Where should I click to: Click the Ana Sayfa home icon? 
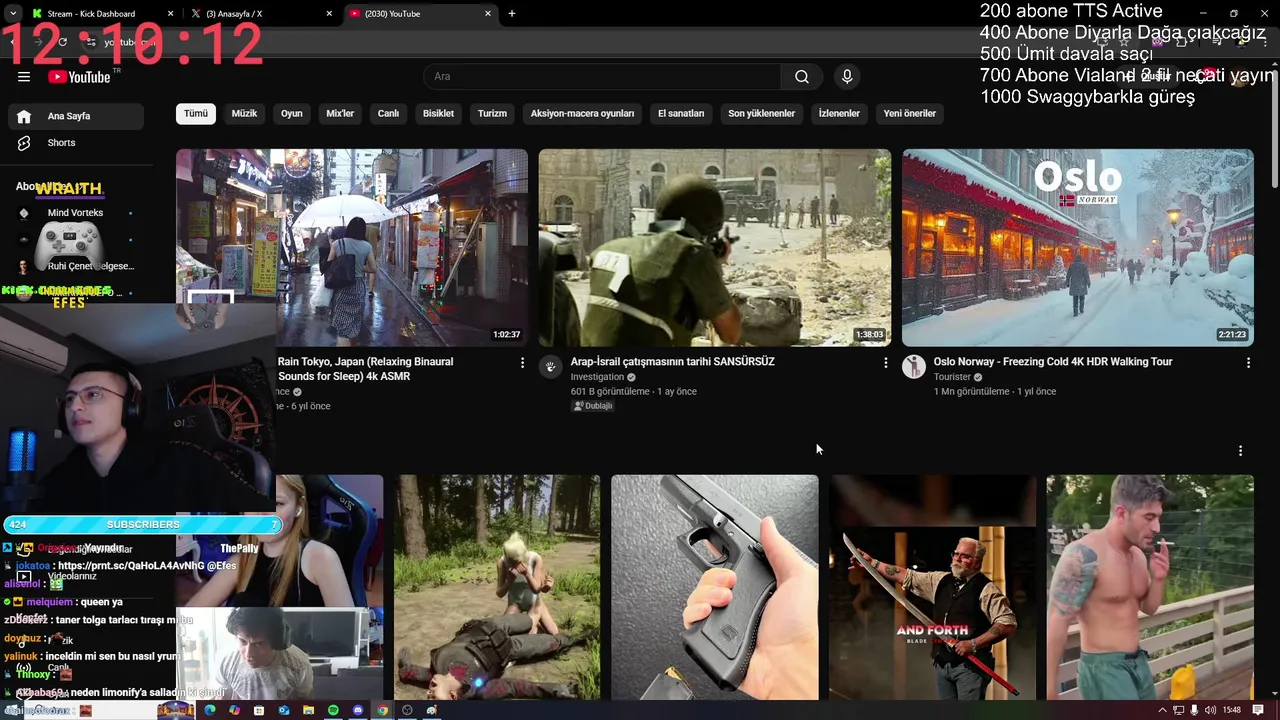[x=24, y=116]
